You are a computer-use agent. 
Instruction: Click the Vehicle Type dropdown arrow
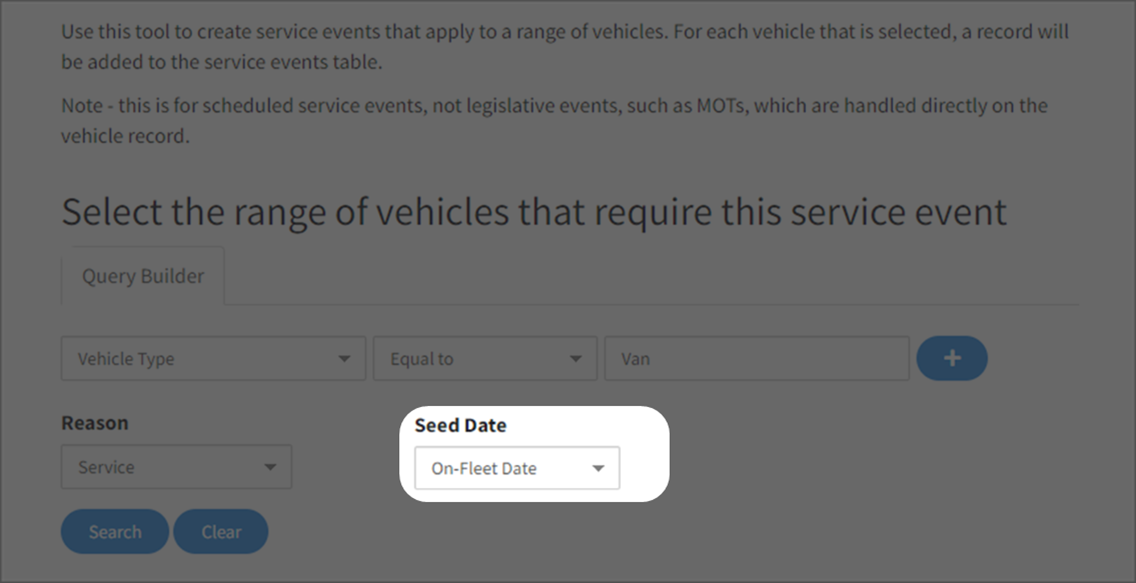(344, 359)
